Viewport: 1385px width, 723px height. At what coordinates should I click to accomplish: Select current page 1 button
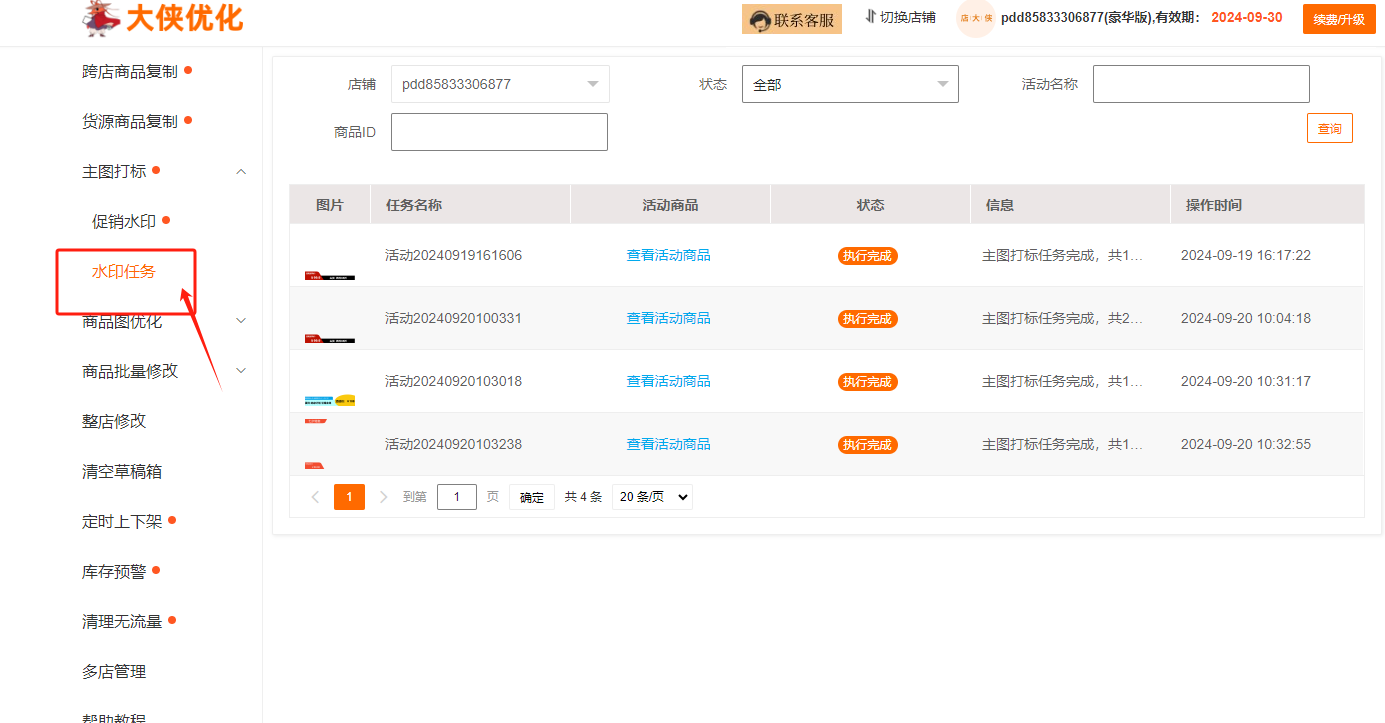click(349, 497)
